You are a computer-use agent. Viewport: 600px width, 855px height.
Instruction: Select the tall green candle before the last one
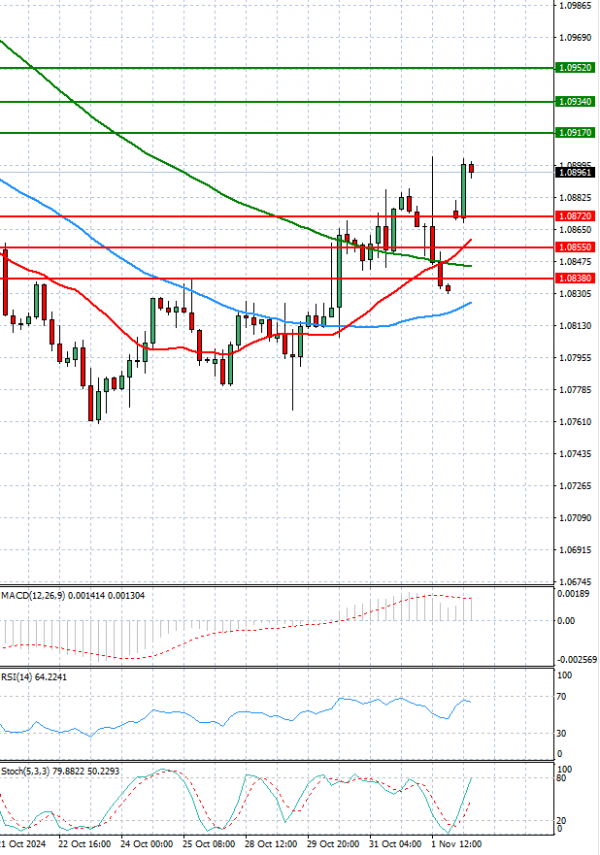tap(464, 190)
